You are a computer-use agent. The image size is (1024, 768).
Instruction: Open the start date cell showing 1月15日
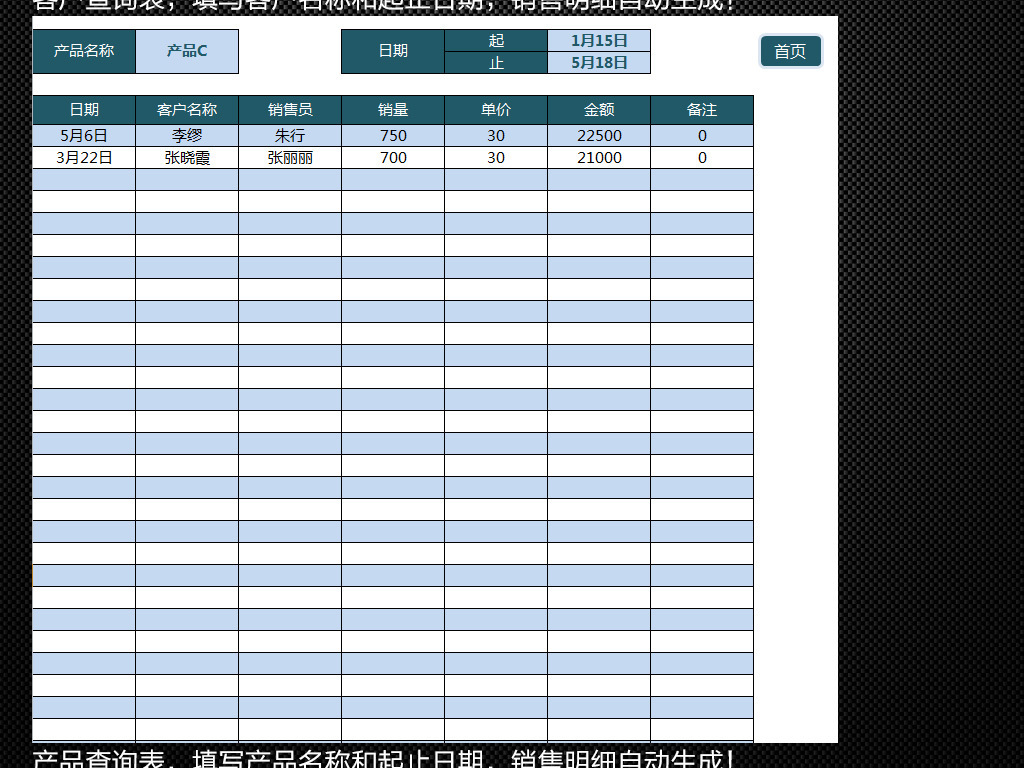pyautogui.click(x=598, y=40)
